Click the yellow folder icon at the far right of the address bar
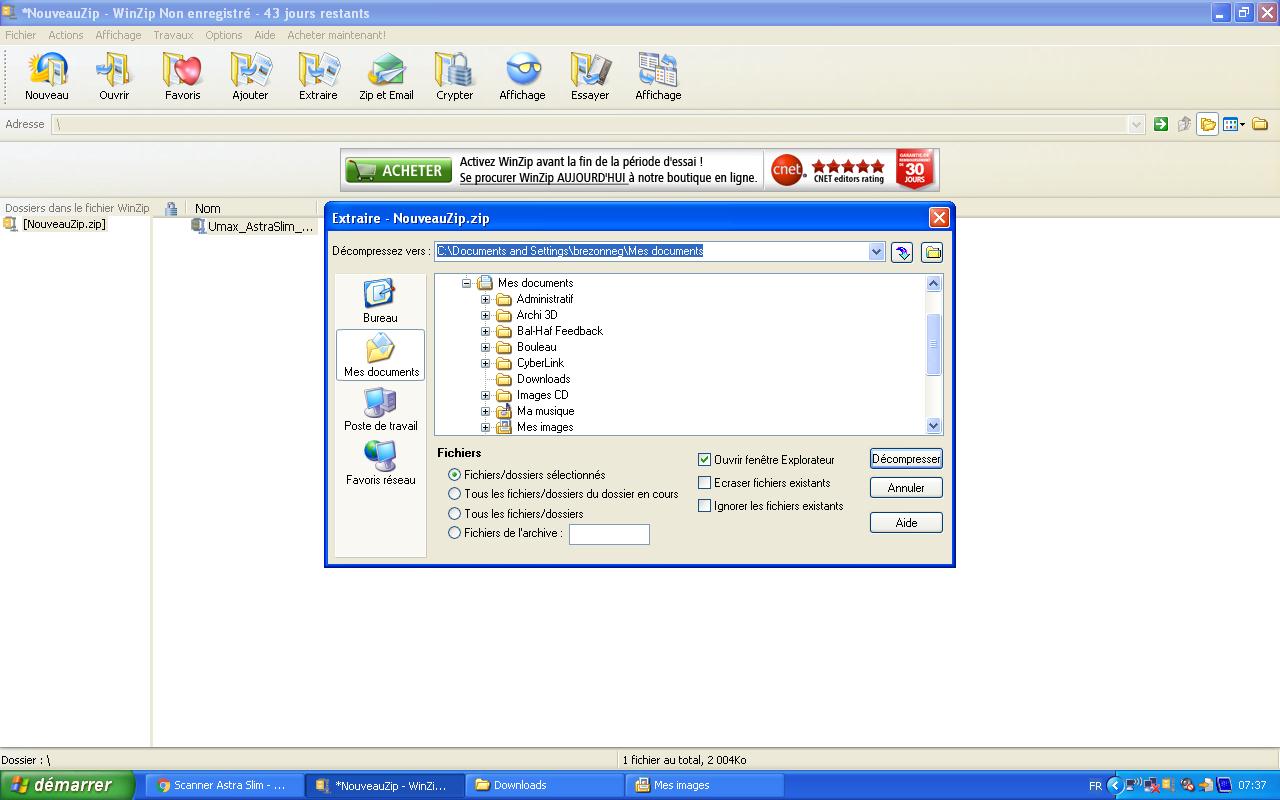 (x=1260, y=124)
